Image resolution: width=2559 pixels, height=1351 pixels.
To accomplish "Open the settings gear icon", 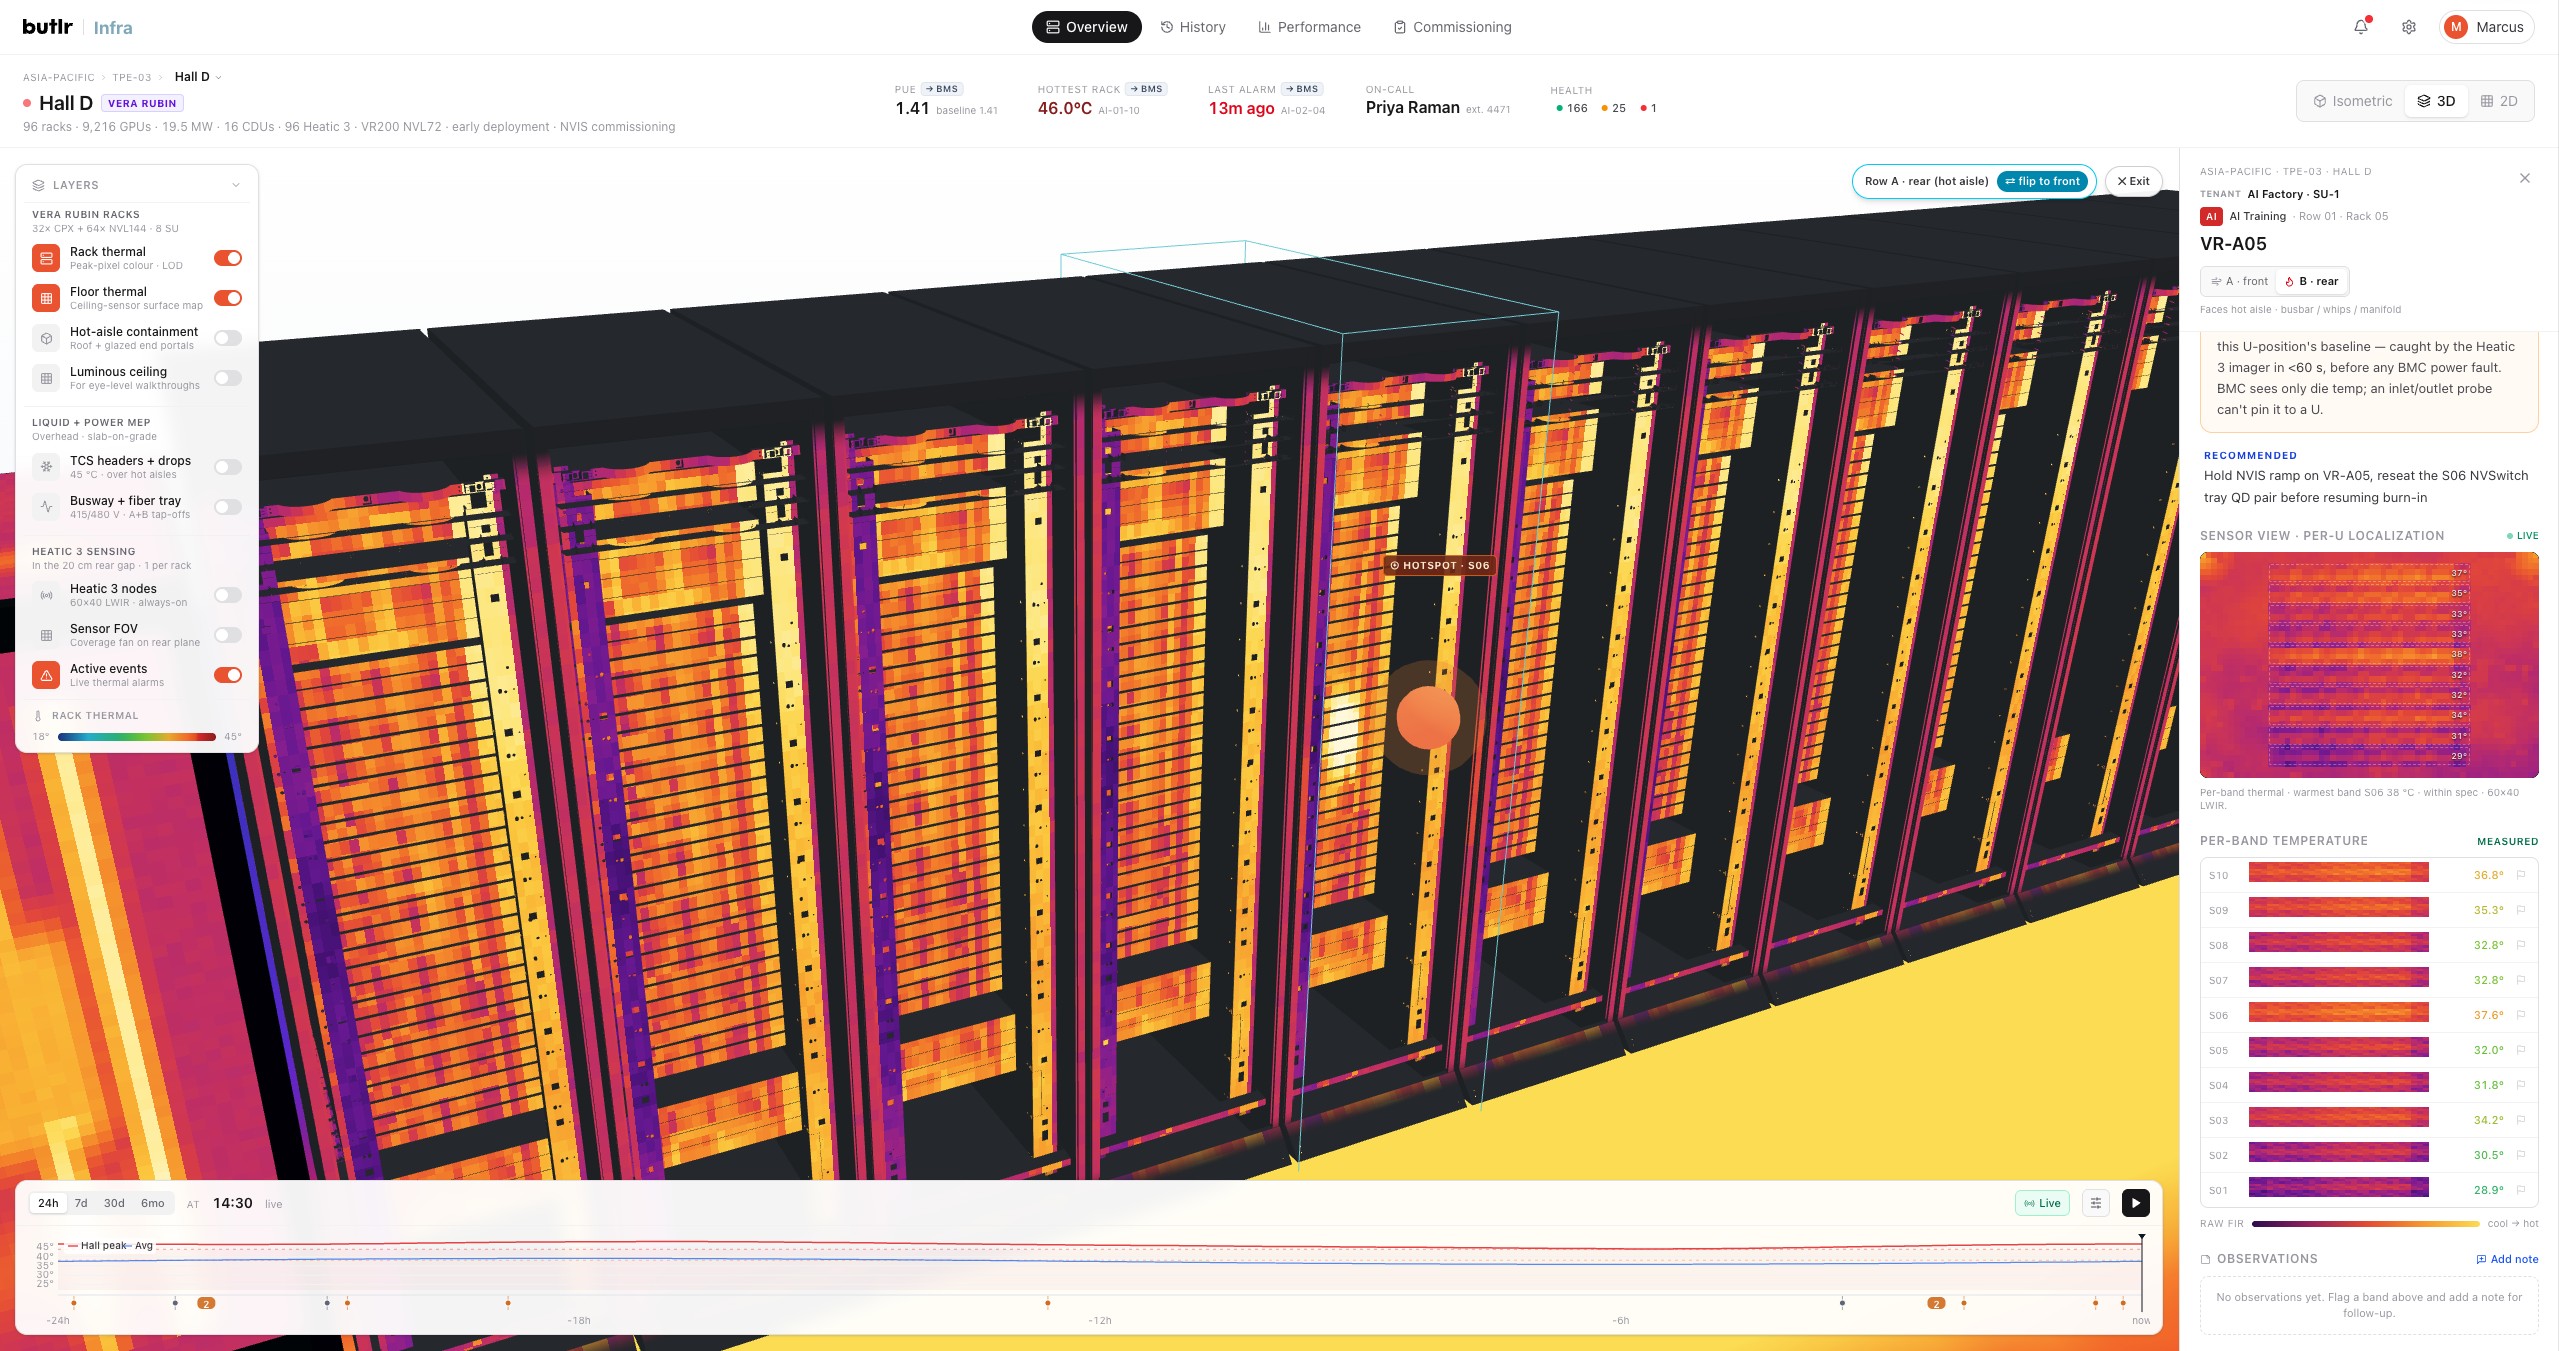I will (x=2409, y=27).
